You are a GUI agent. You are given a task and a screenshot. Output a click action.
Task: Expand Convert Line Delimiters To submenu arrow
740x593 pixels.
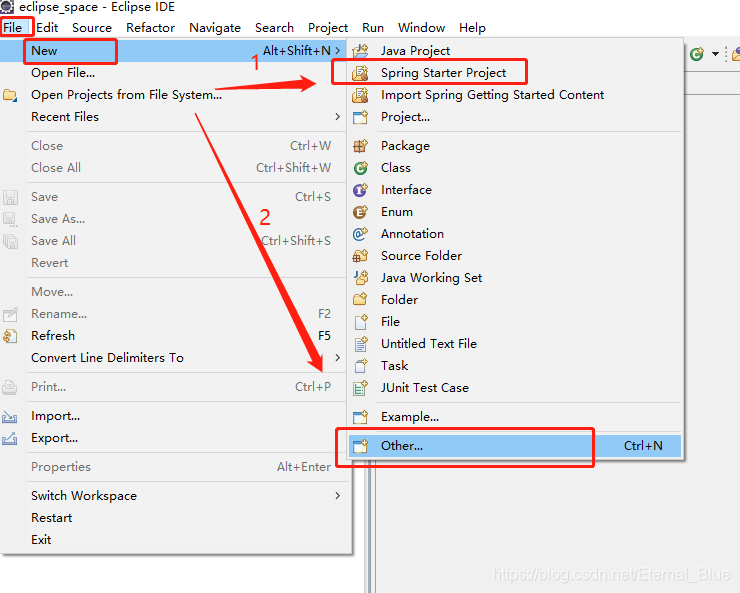coord(337,358)
